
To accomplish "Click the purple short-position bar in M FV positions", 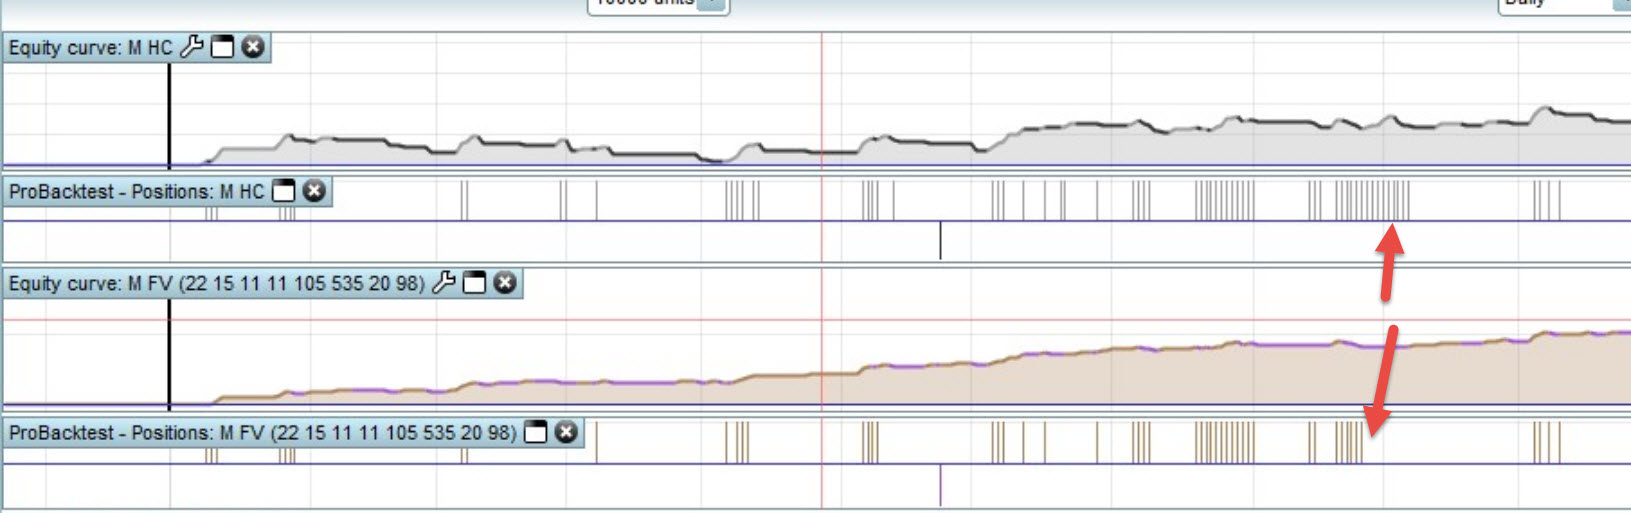I will [x=940, y=484].
